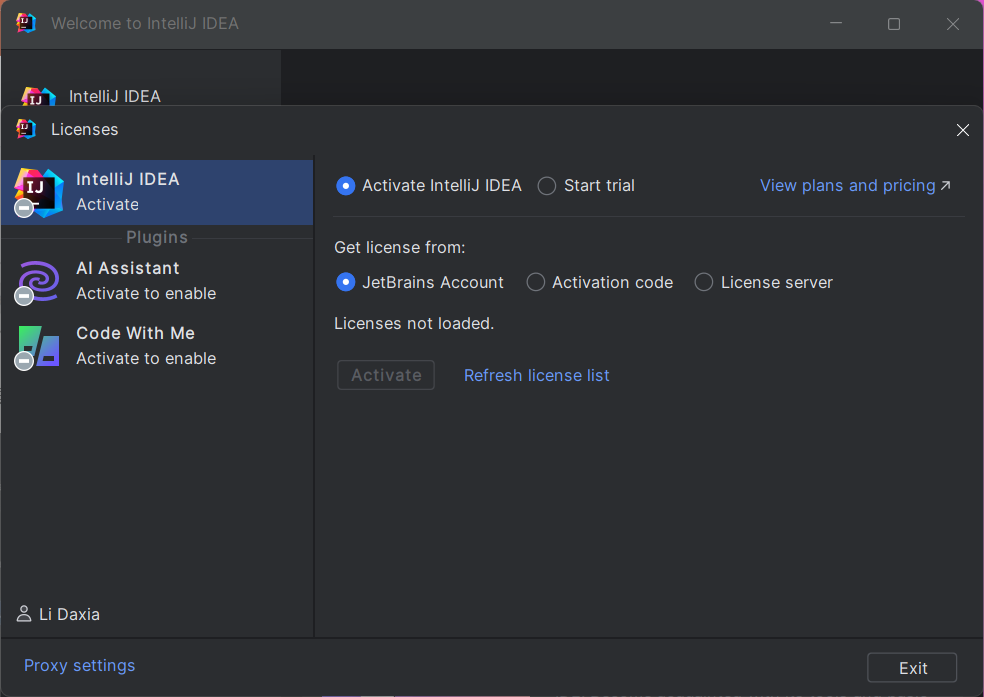Image resolution: width=984 pixels, height=697 pixels.
Task: Close the Licenses dialog
Action: pyautogui.click(x=963, y=130)
